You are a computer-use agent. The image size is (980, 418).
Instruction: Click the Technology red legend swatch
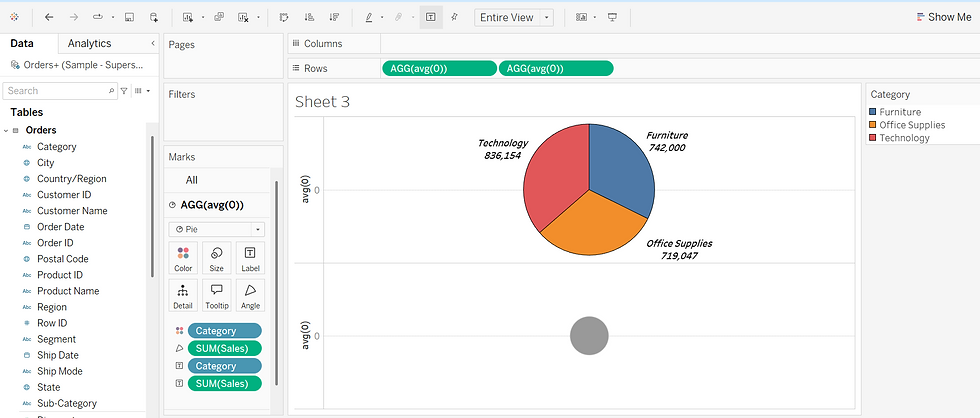[873, 138]
